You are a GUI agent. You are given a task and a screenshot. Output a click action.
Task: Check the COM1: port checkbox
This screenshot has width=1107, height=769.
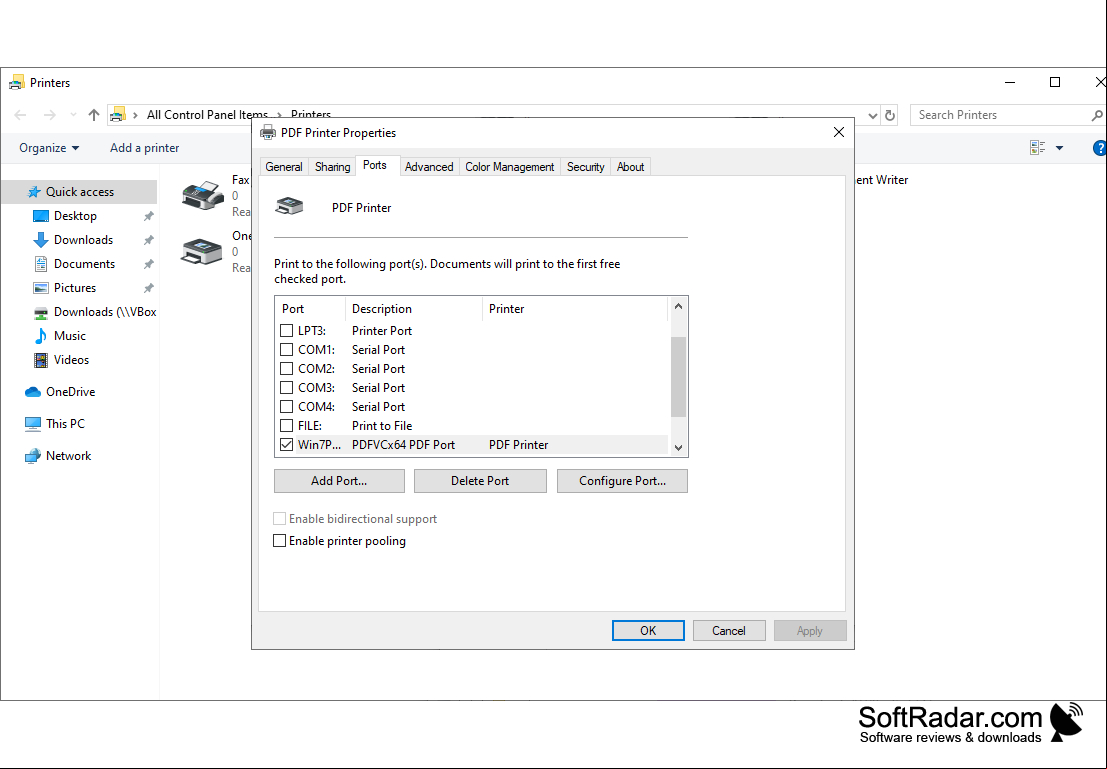[x=287, y=350]
